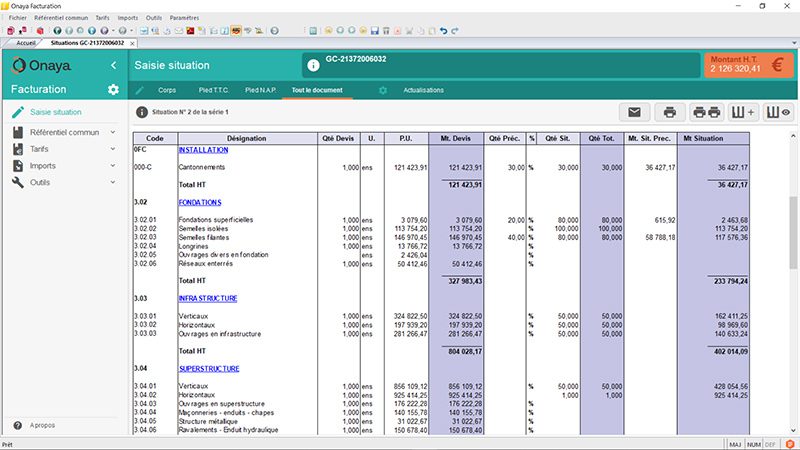This screenshot has width=800, height=450.
Task: Expand the Imports sidebar section
Action: coord(113,166)
